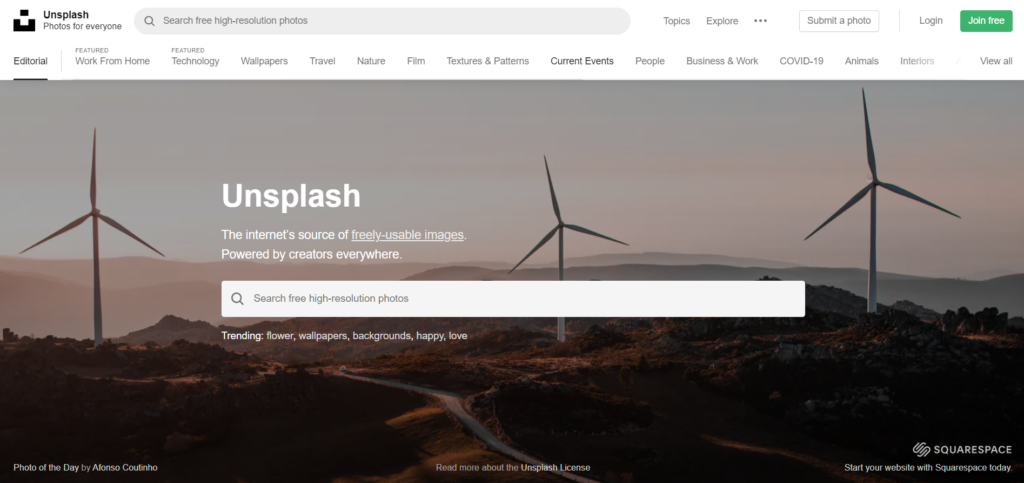Open the Current Events topic
Screen dimensions: 1024x483
582,61
